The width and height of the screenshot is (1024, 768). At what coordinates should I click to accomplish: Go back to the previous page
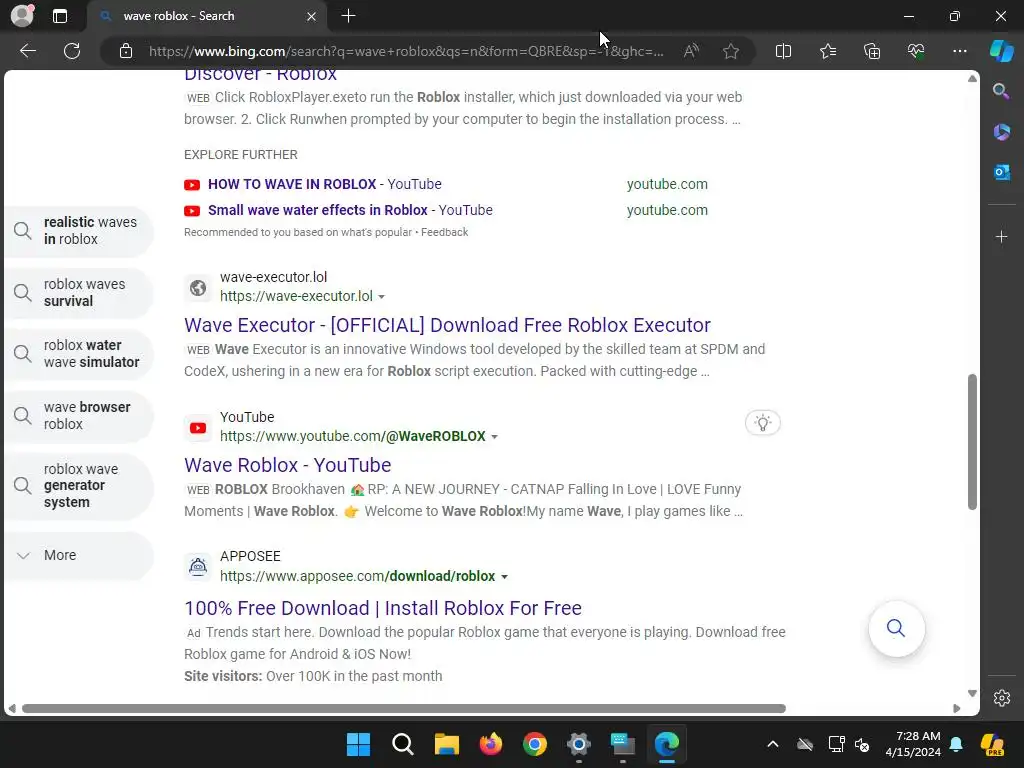28,51
